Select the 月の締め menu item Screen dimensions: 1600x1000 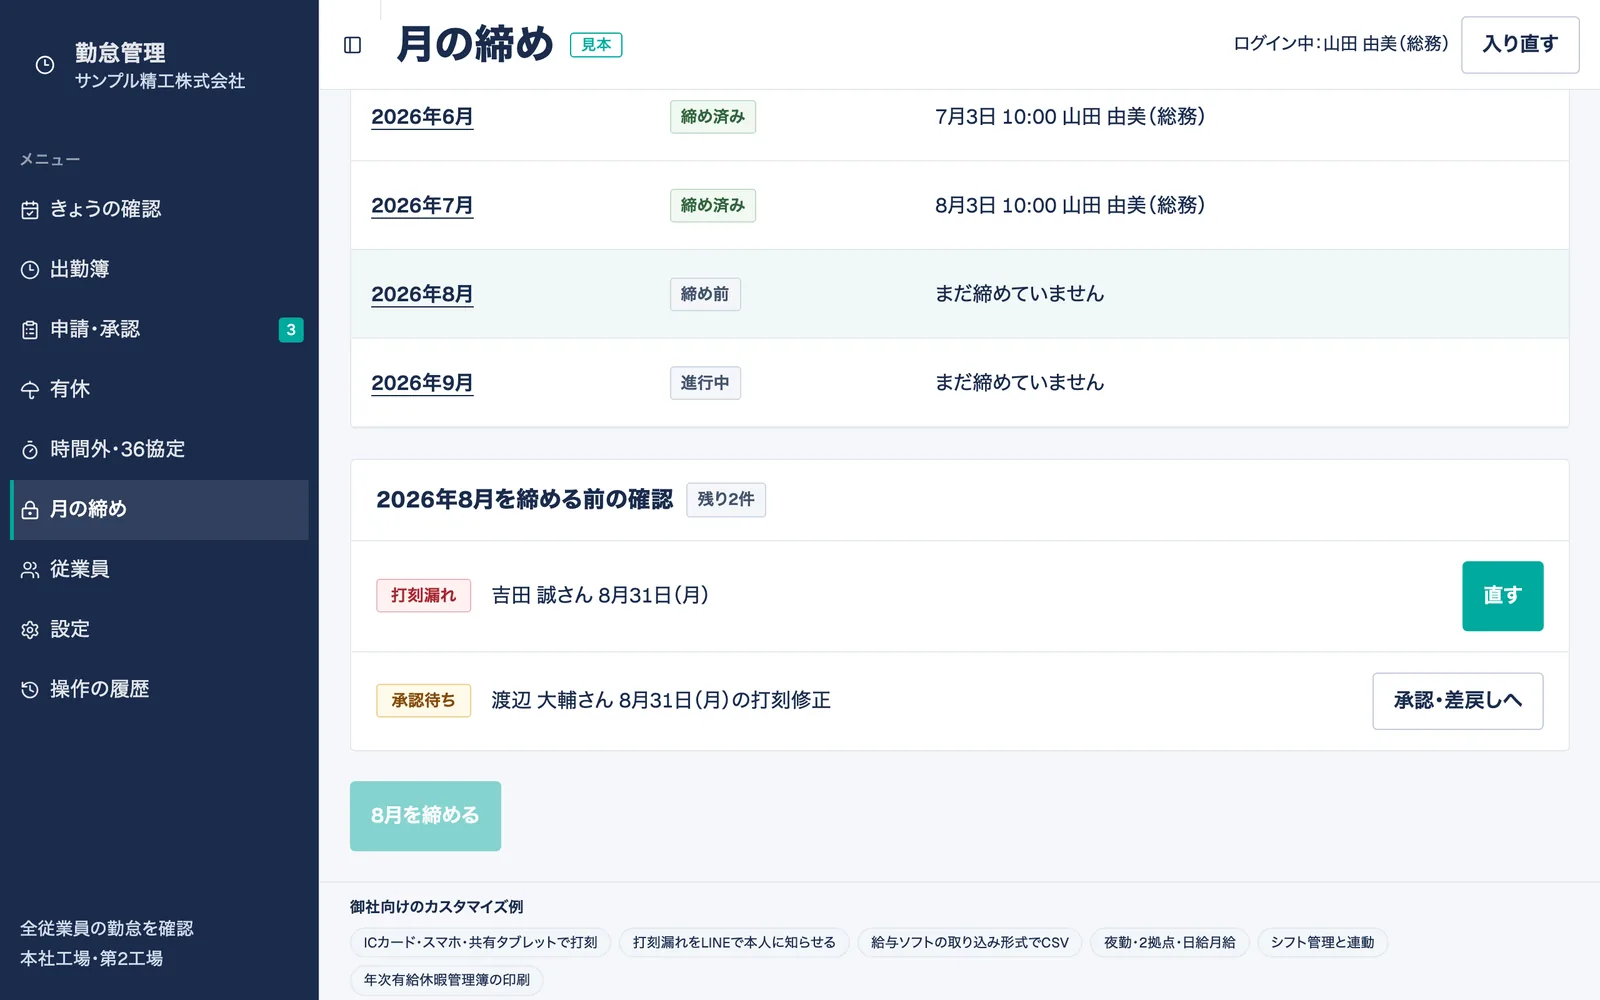[160, 510]
